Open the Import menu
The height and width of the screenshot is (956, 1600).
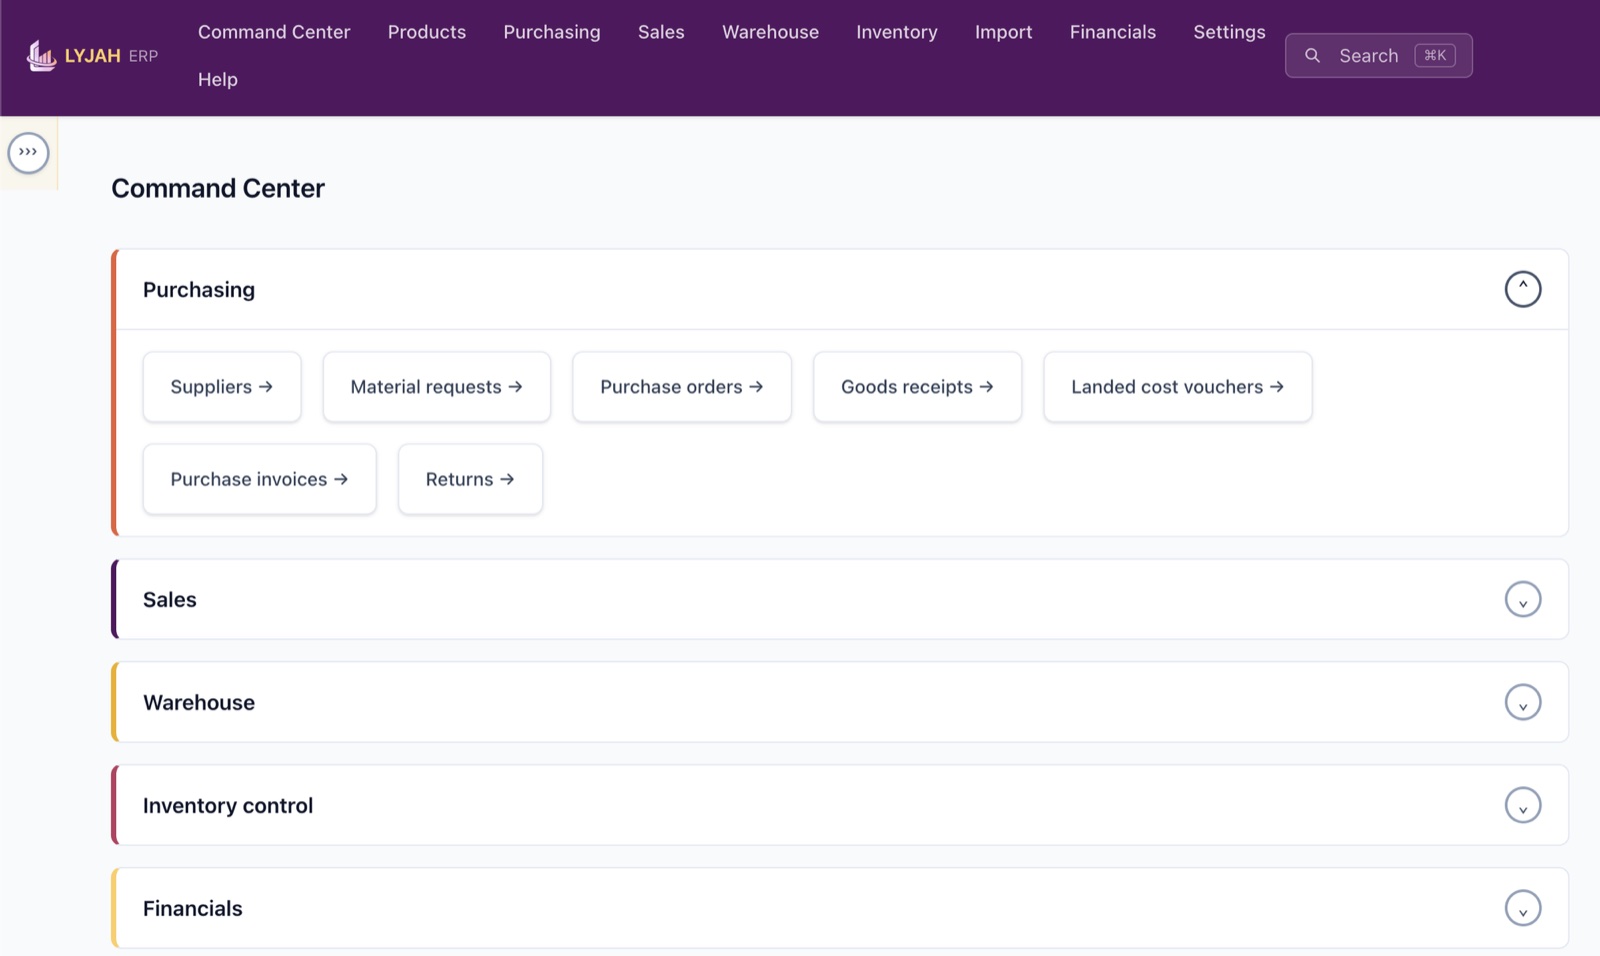pyautogui.click(x=1004, y=32)
